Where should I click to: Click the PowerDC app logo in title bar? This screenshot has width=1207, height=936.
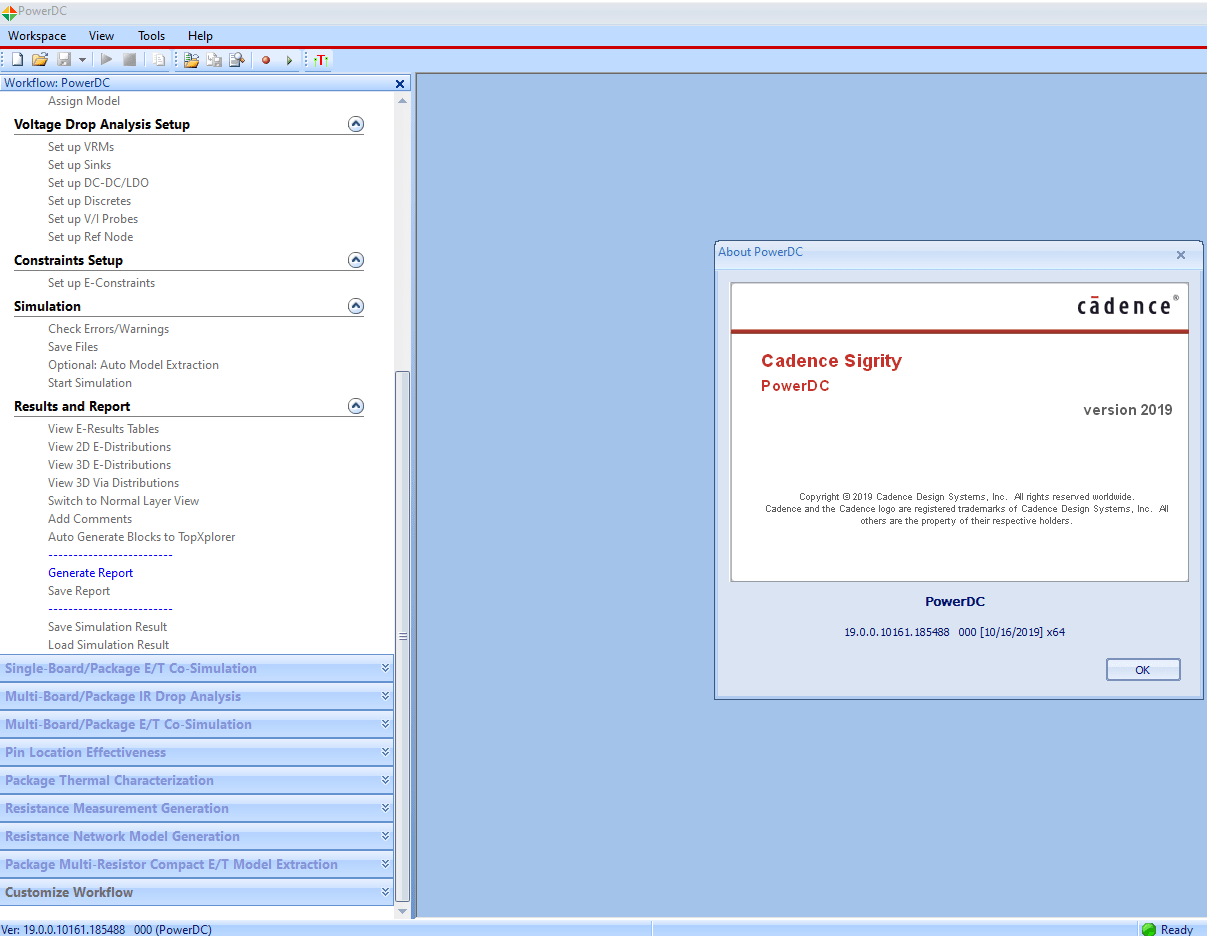(9, 12)
